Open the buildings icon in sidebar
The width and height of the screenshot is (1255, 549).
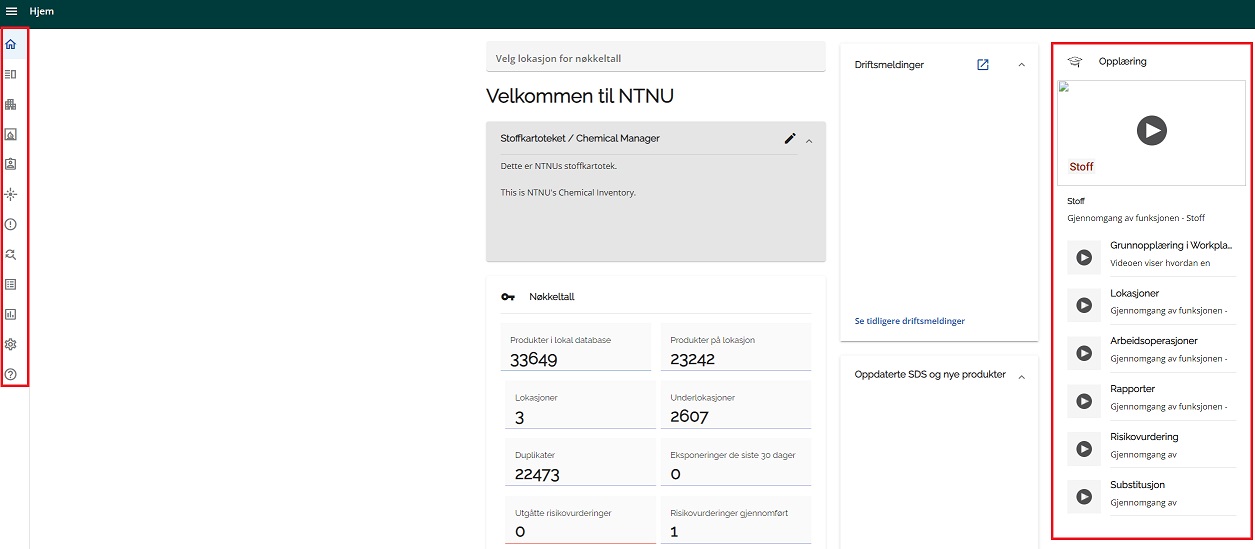[11, 104]
